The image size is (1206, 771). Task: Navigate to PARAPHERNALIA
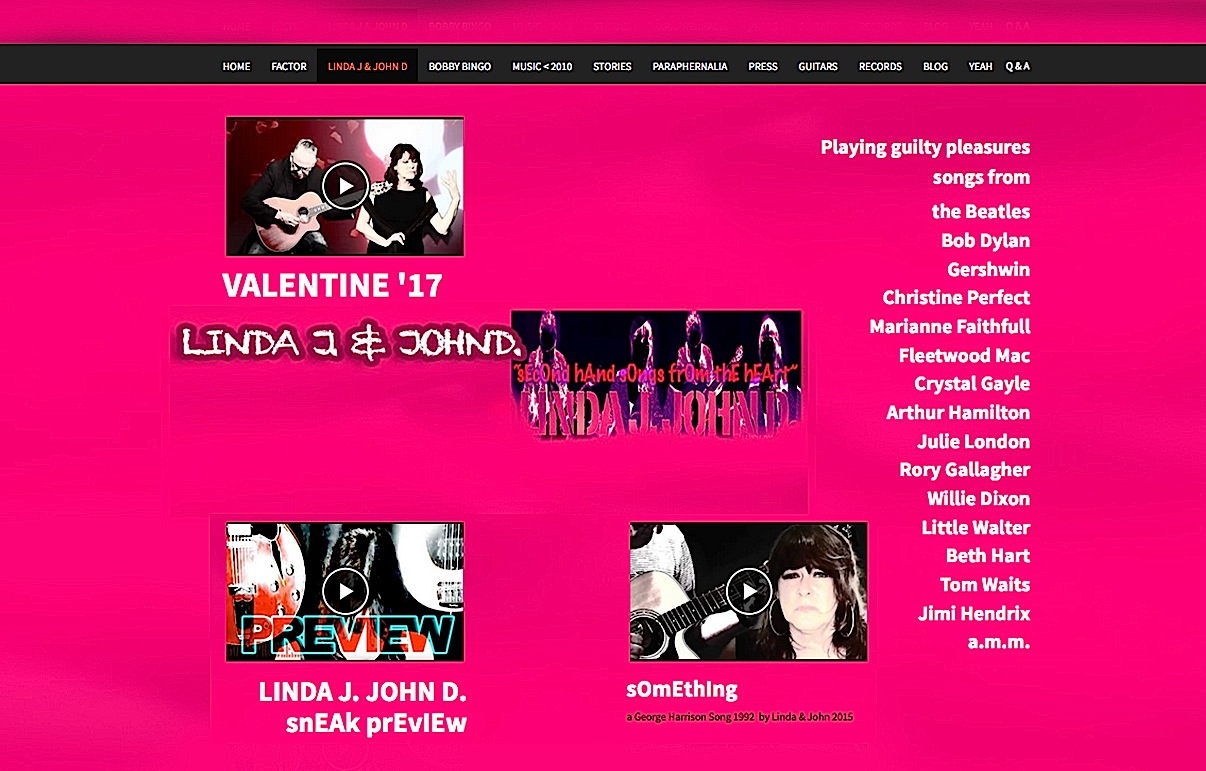pos(690,67)
